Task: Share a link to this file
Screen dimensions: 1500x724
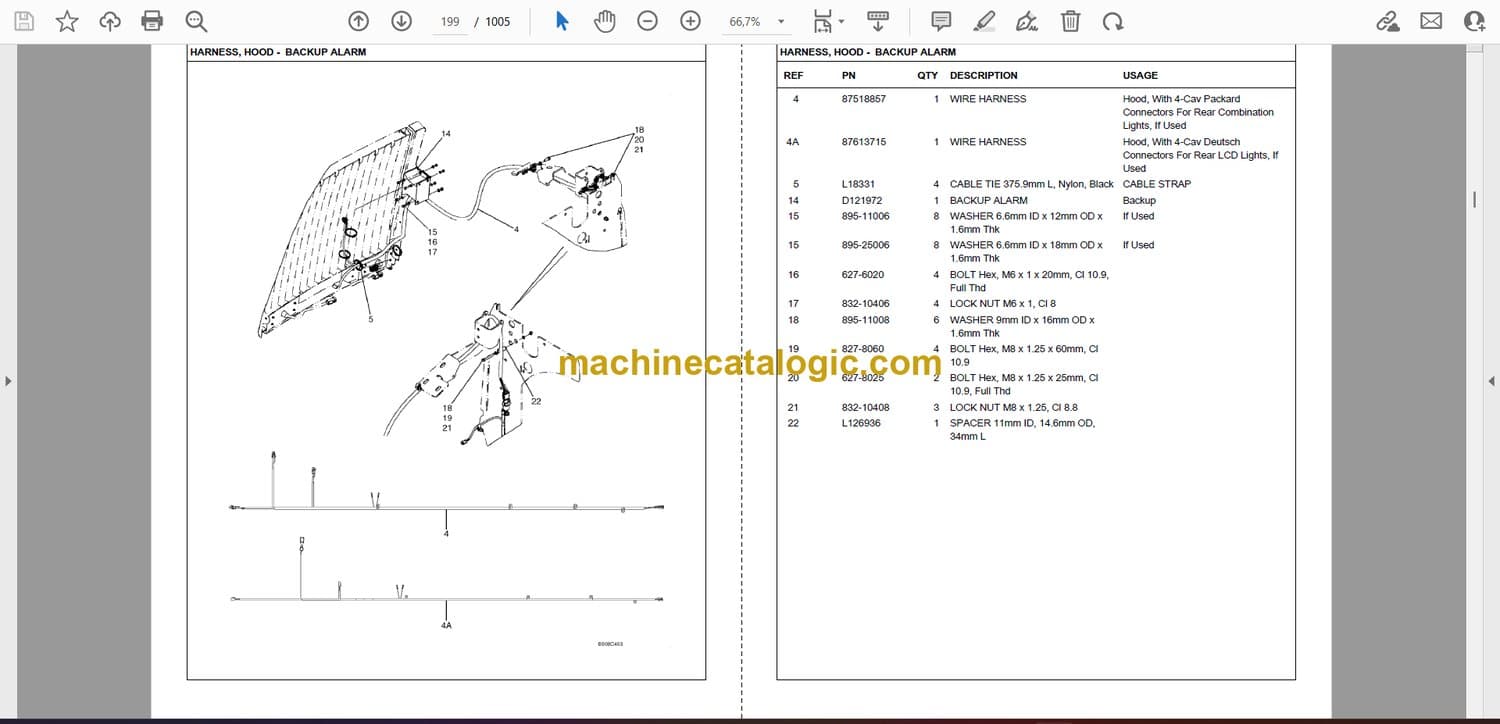Action: (x=1388, y=21)
